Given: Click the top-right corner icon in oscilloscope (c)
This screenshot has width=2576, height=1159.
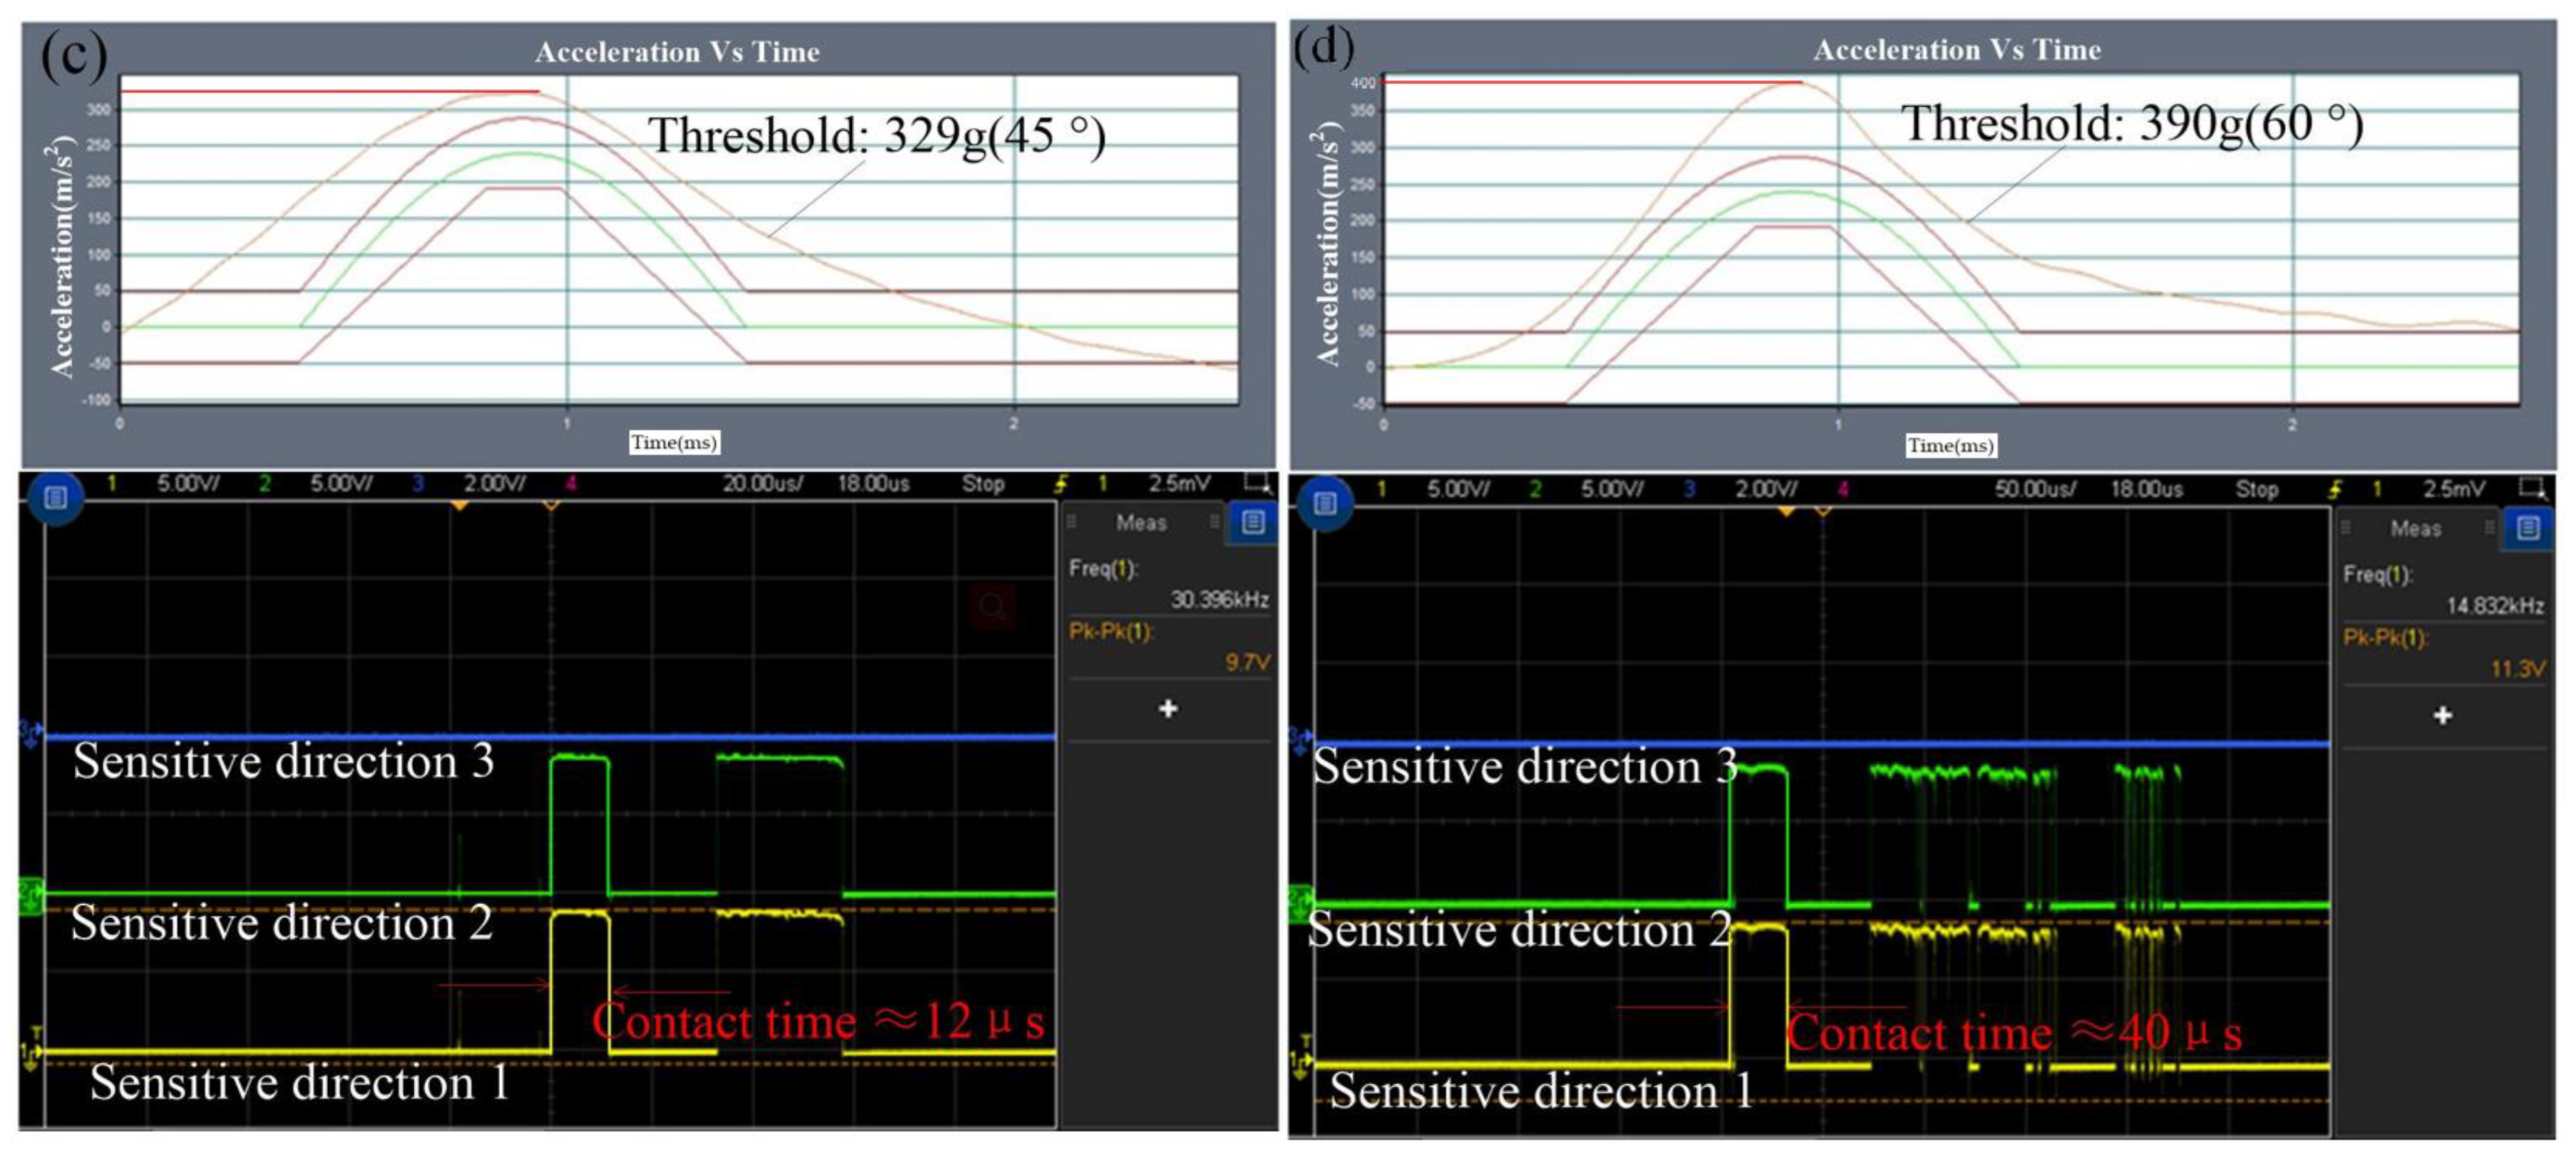Looking at the screenshot, I should pos(1258,484).
